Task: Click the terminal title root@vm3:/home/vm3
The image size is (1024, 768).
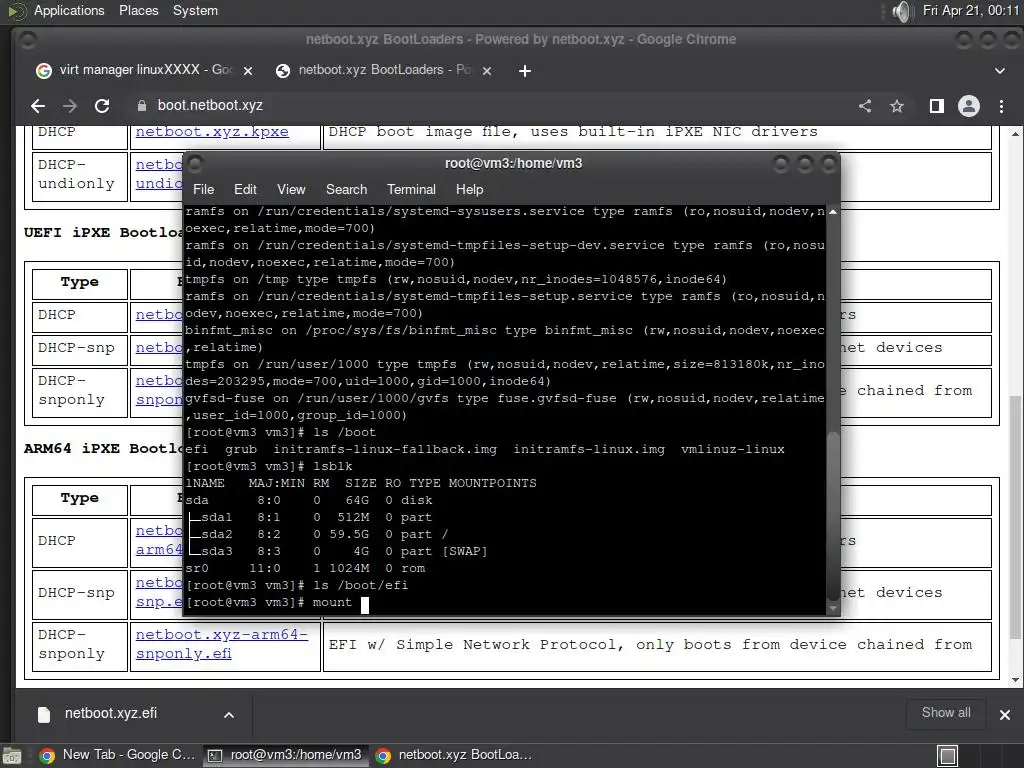Action: click(513, 163)
